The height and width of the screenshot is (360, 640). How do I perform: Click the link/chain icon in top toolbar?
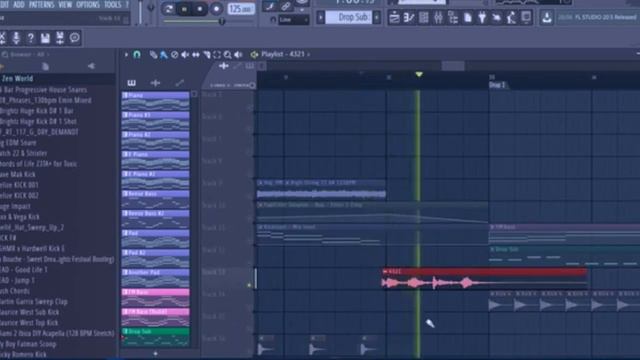click(x=286, y=6)
